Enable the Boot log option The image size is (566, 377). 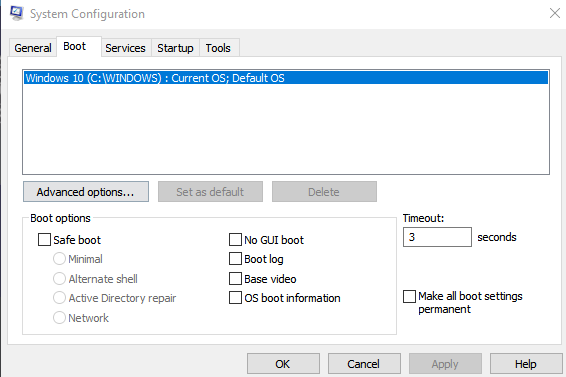[x=235, y=259]
